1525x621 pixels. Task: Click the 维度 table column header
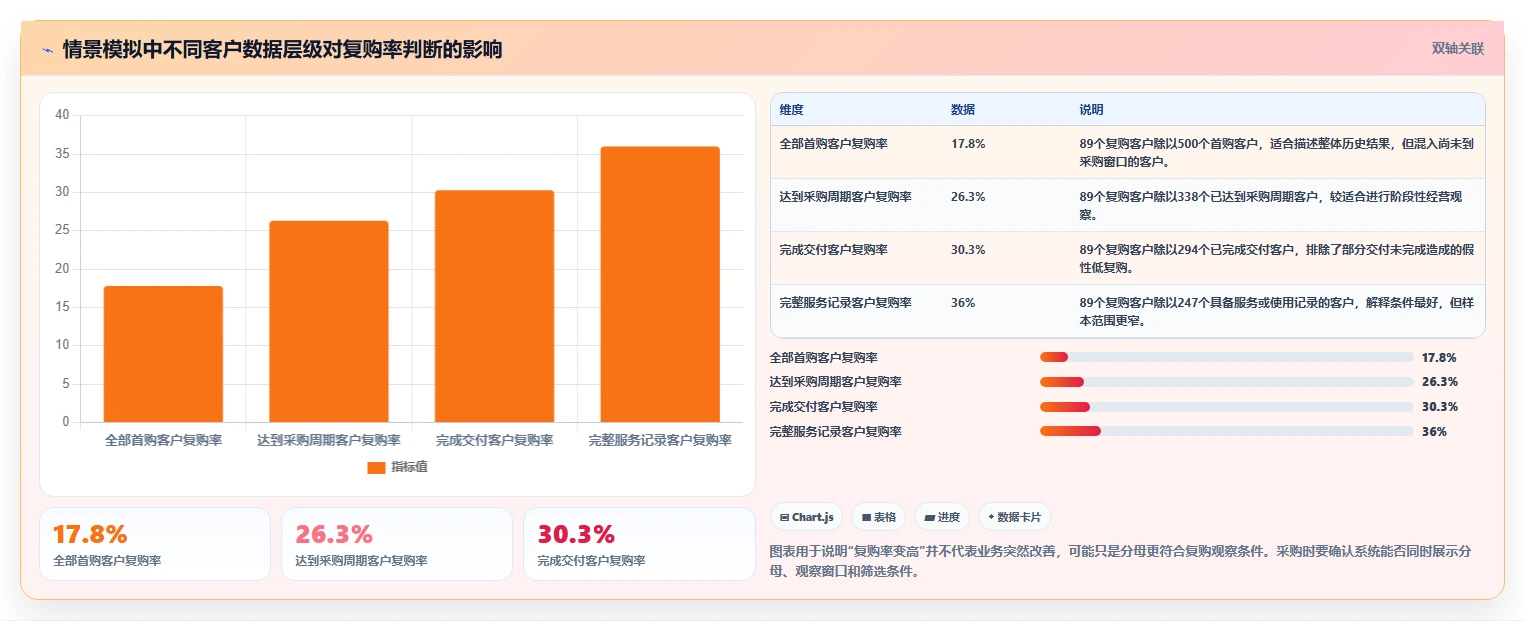click(x=791, y=110)
